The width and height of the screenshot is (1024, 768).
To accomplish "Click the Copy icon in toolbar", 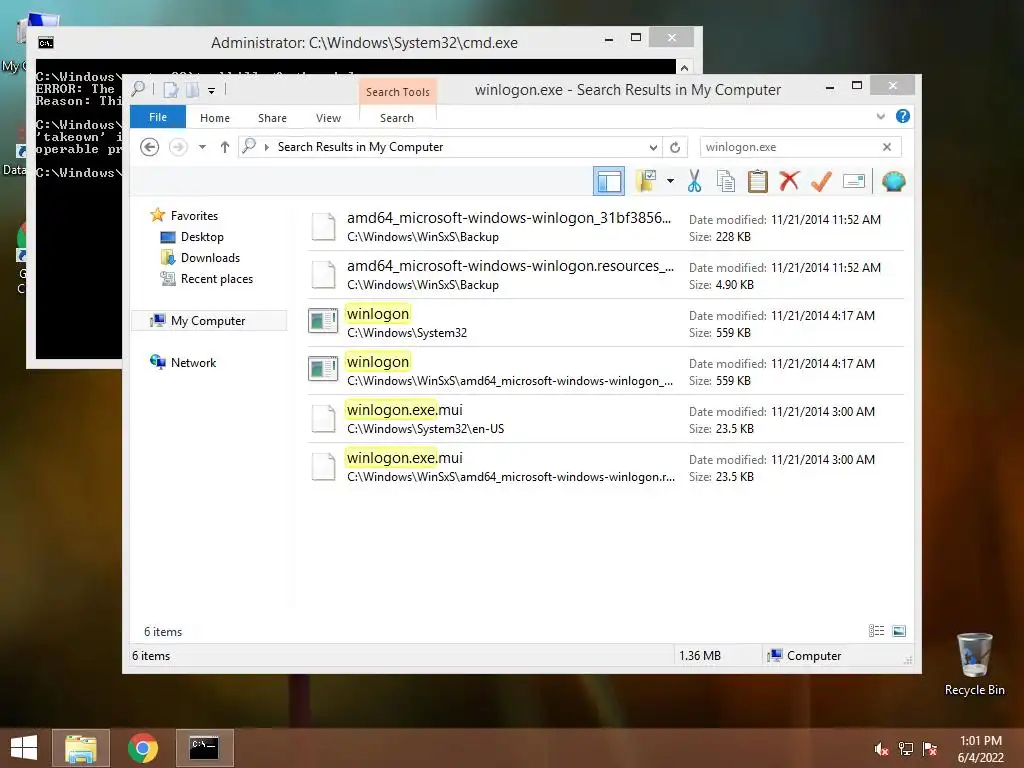I will 726,181.
